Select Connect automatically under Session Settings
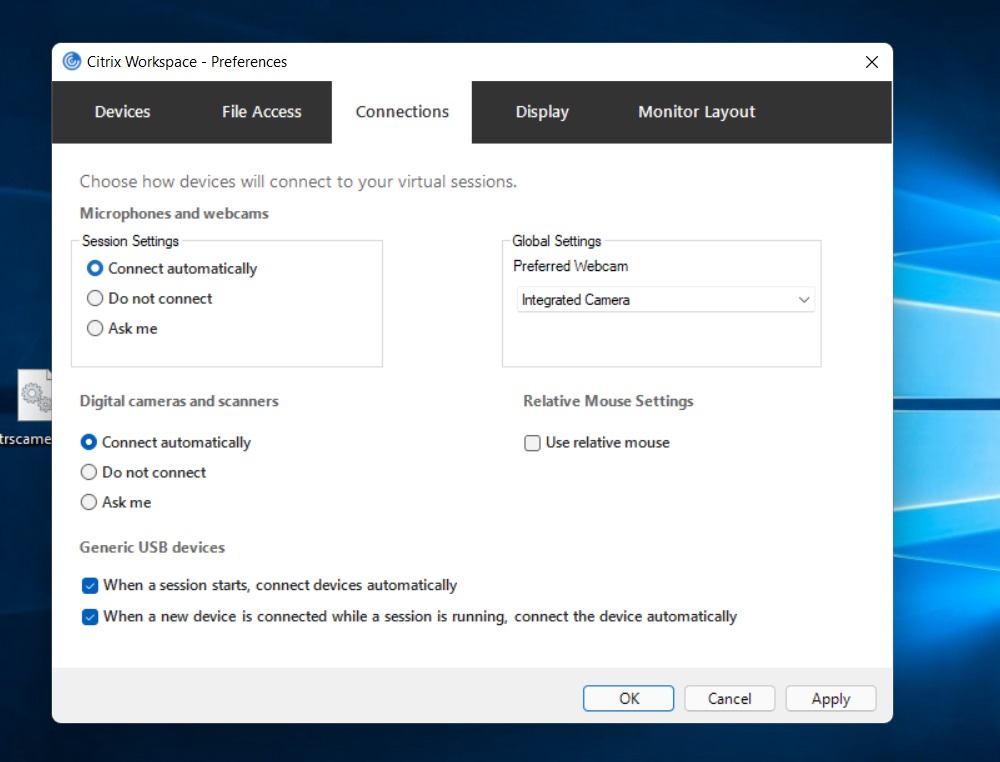This screenshot has height=762, width=1000. click(95, 268)
